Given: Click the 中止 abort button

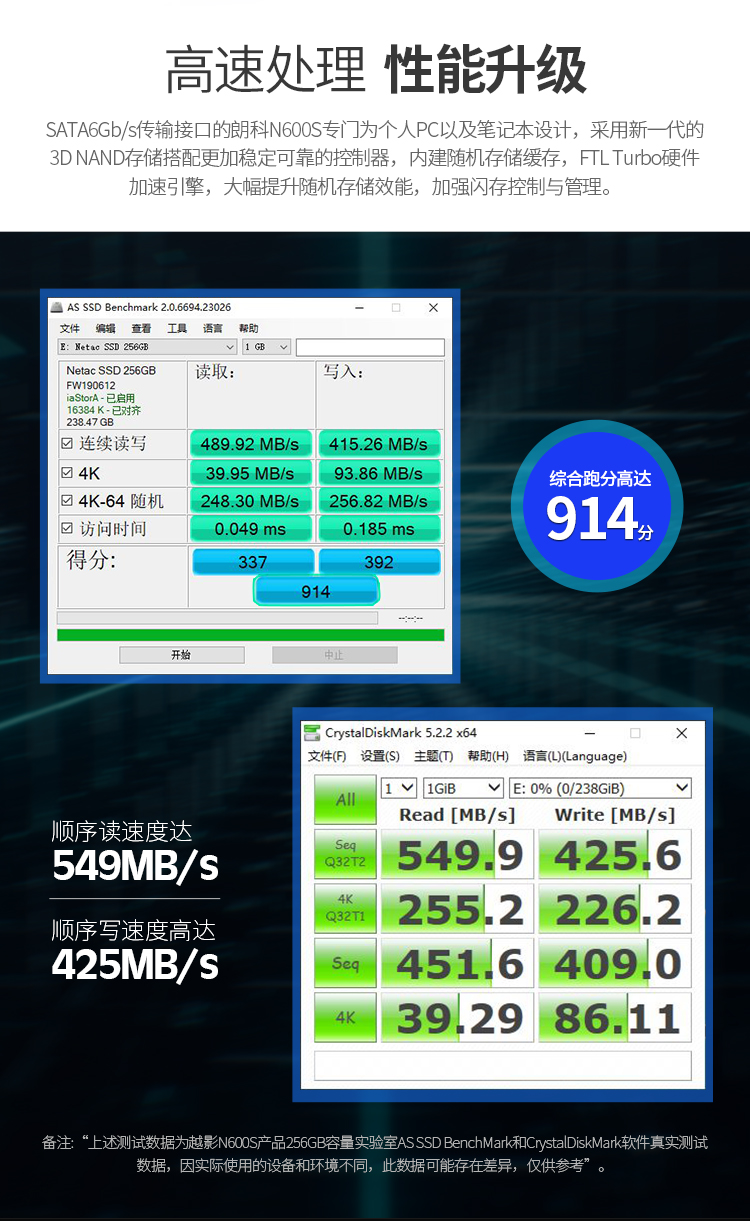Looking at the screenshot, I should [x=334, y=655].
